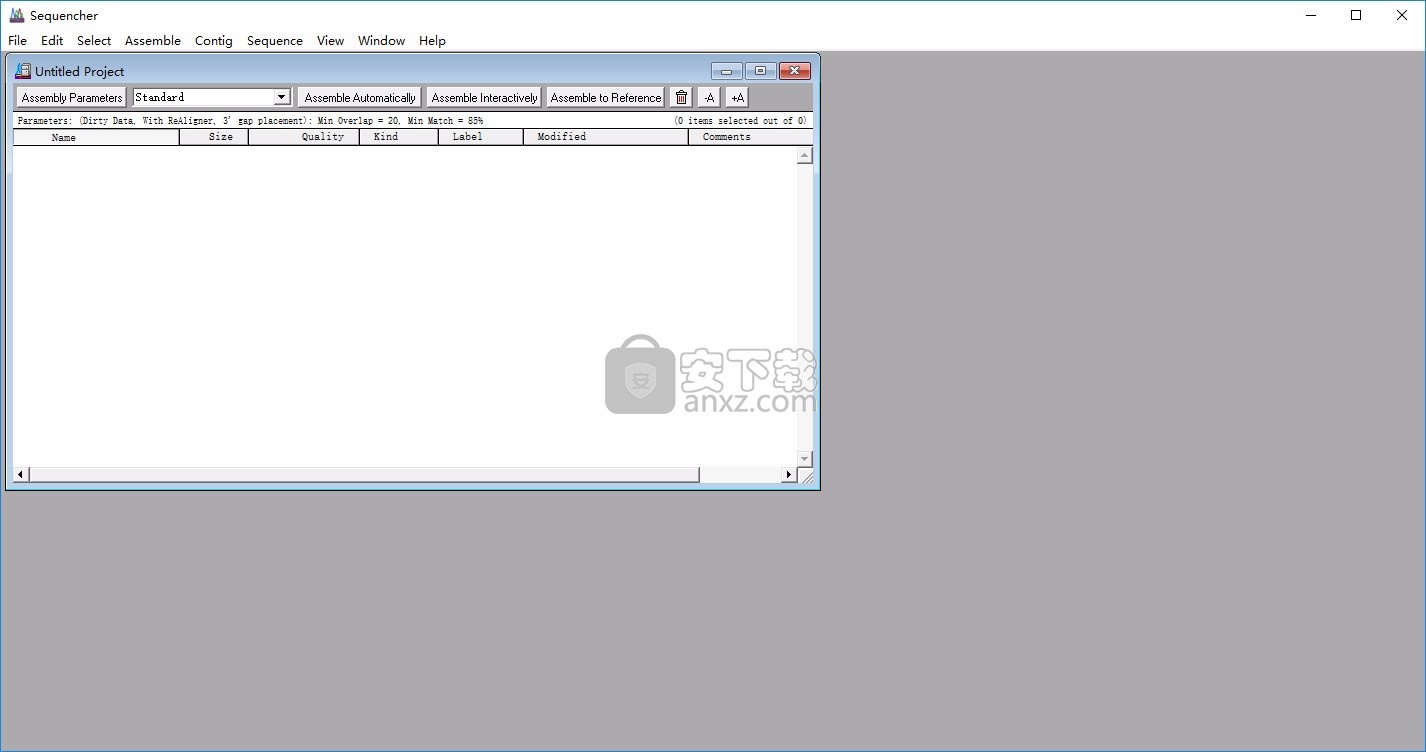This screenshot has height=752, width=1426.
Task: Click the '0 items selected out of 0' status text
Action: point(740,121)
